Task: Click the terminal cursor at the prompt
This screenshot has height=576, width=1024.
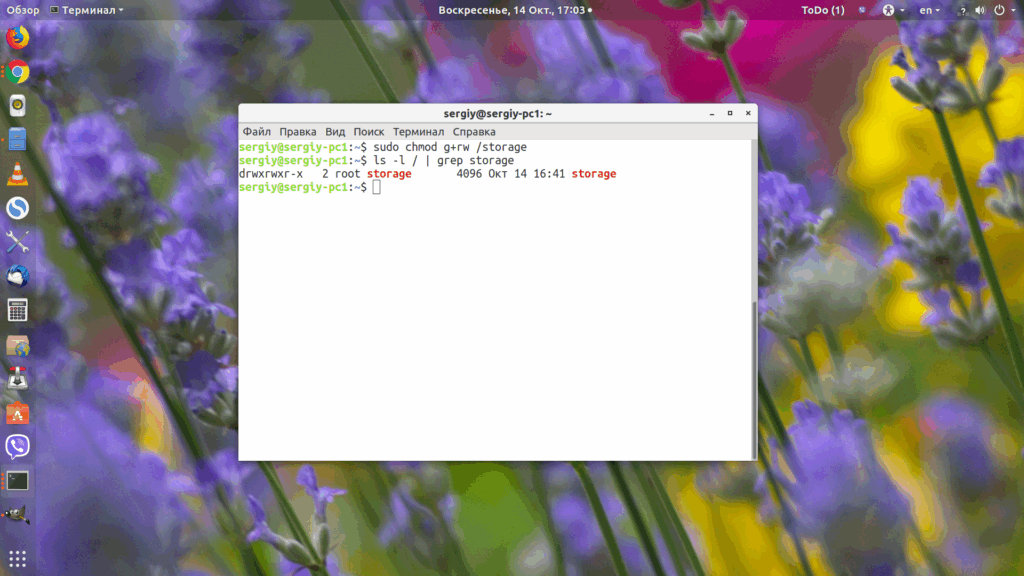Action: point(377,187)
